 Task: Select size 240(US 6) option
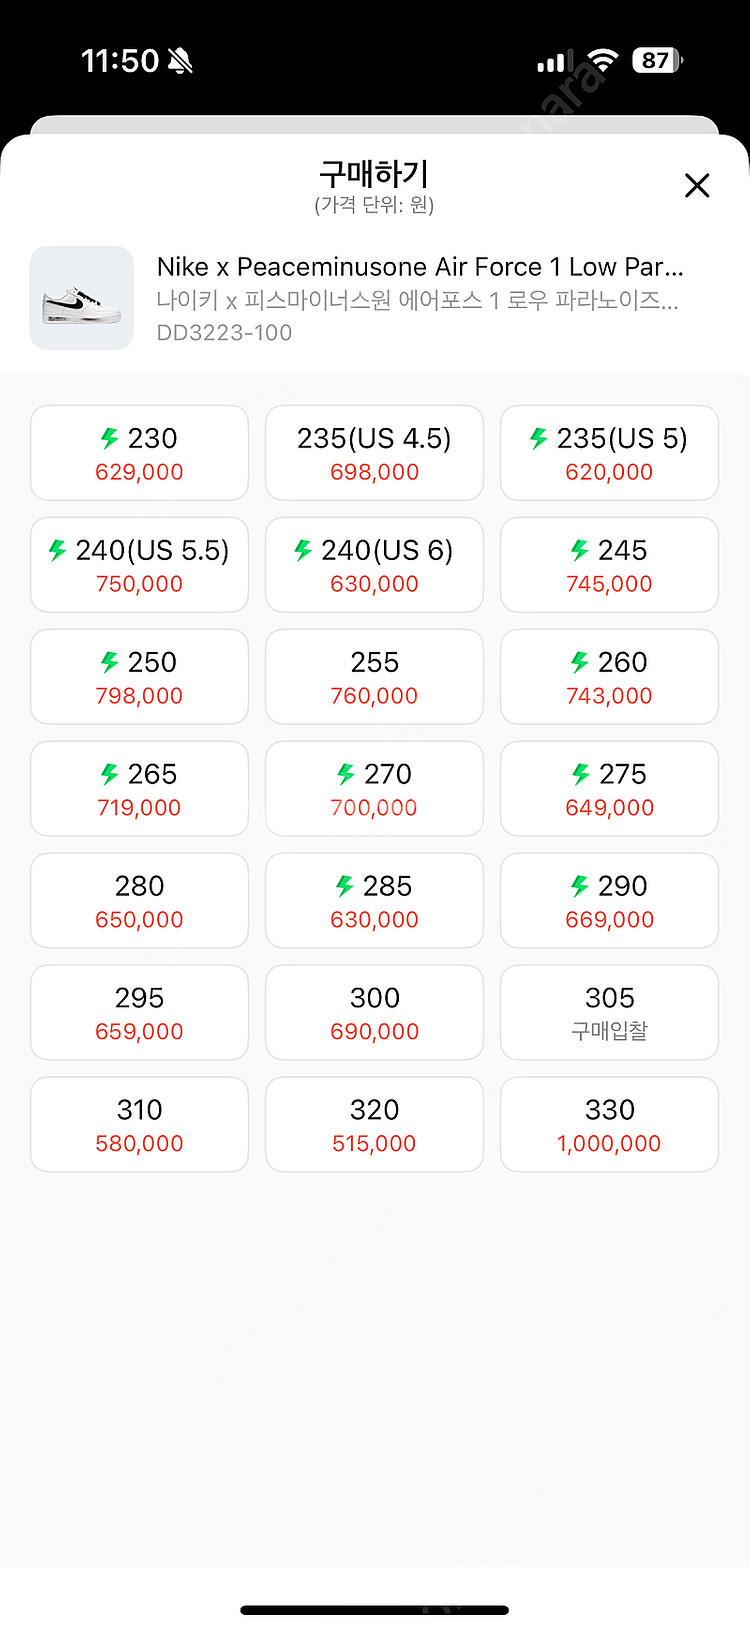click(374, 565)
